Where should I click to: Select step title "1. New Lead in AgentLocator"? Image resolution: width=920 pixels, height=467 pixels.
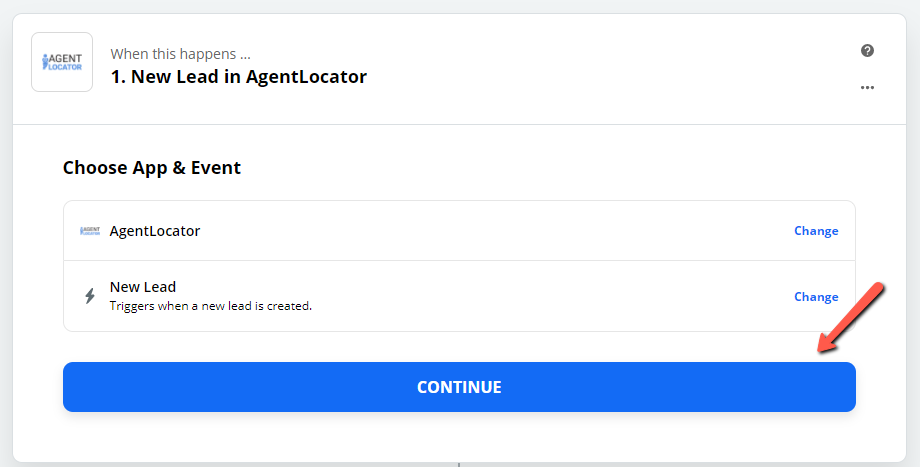pos(239,77)
